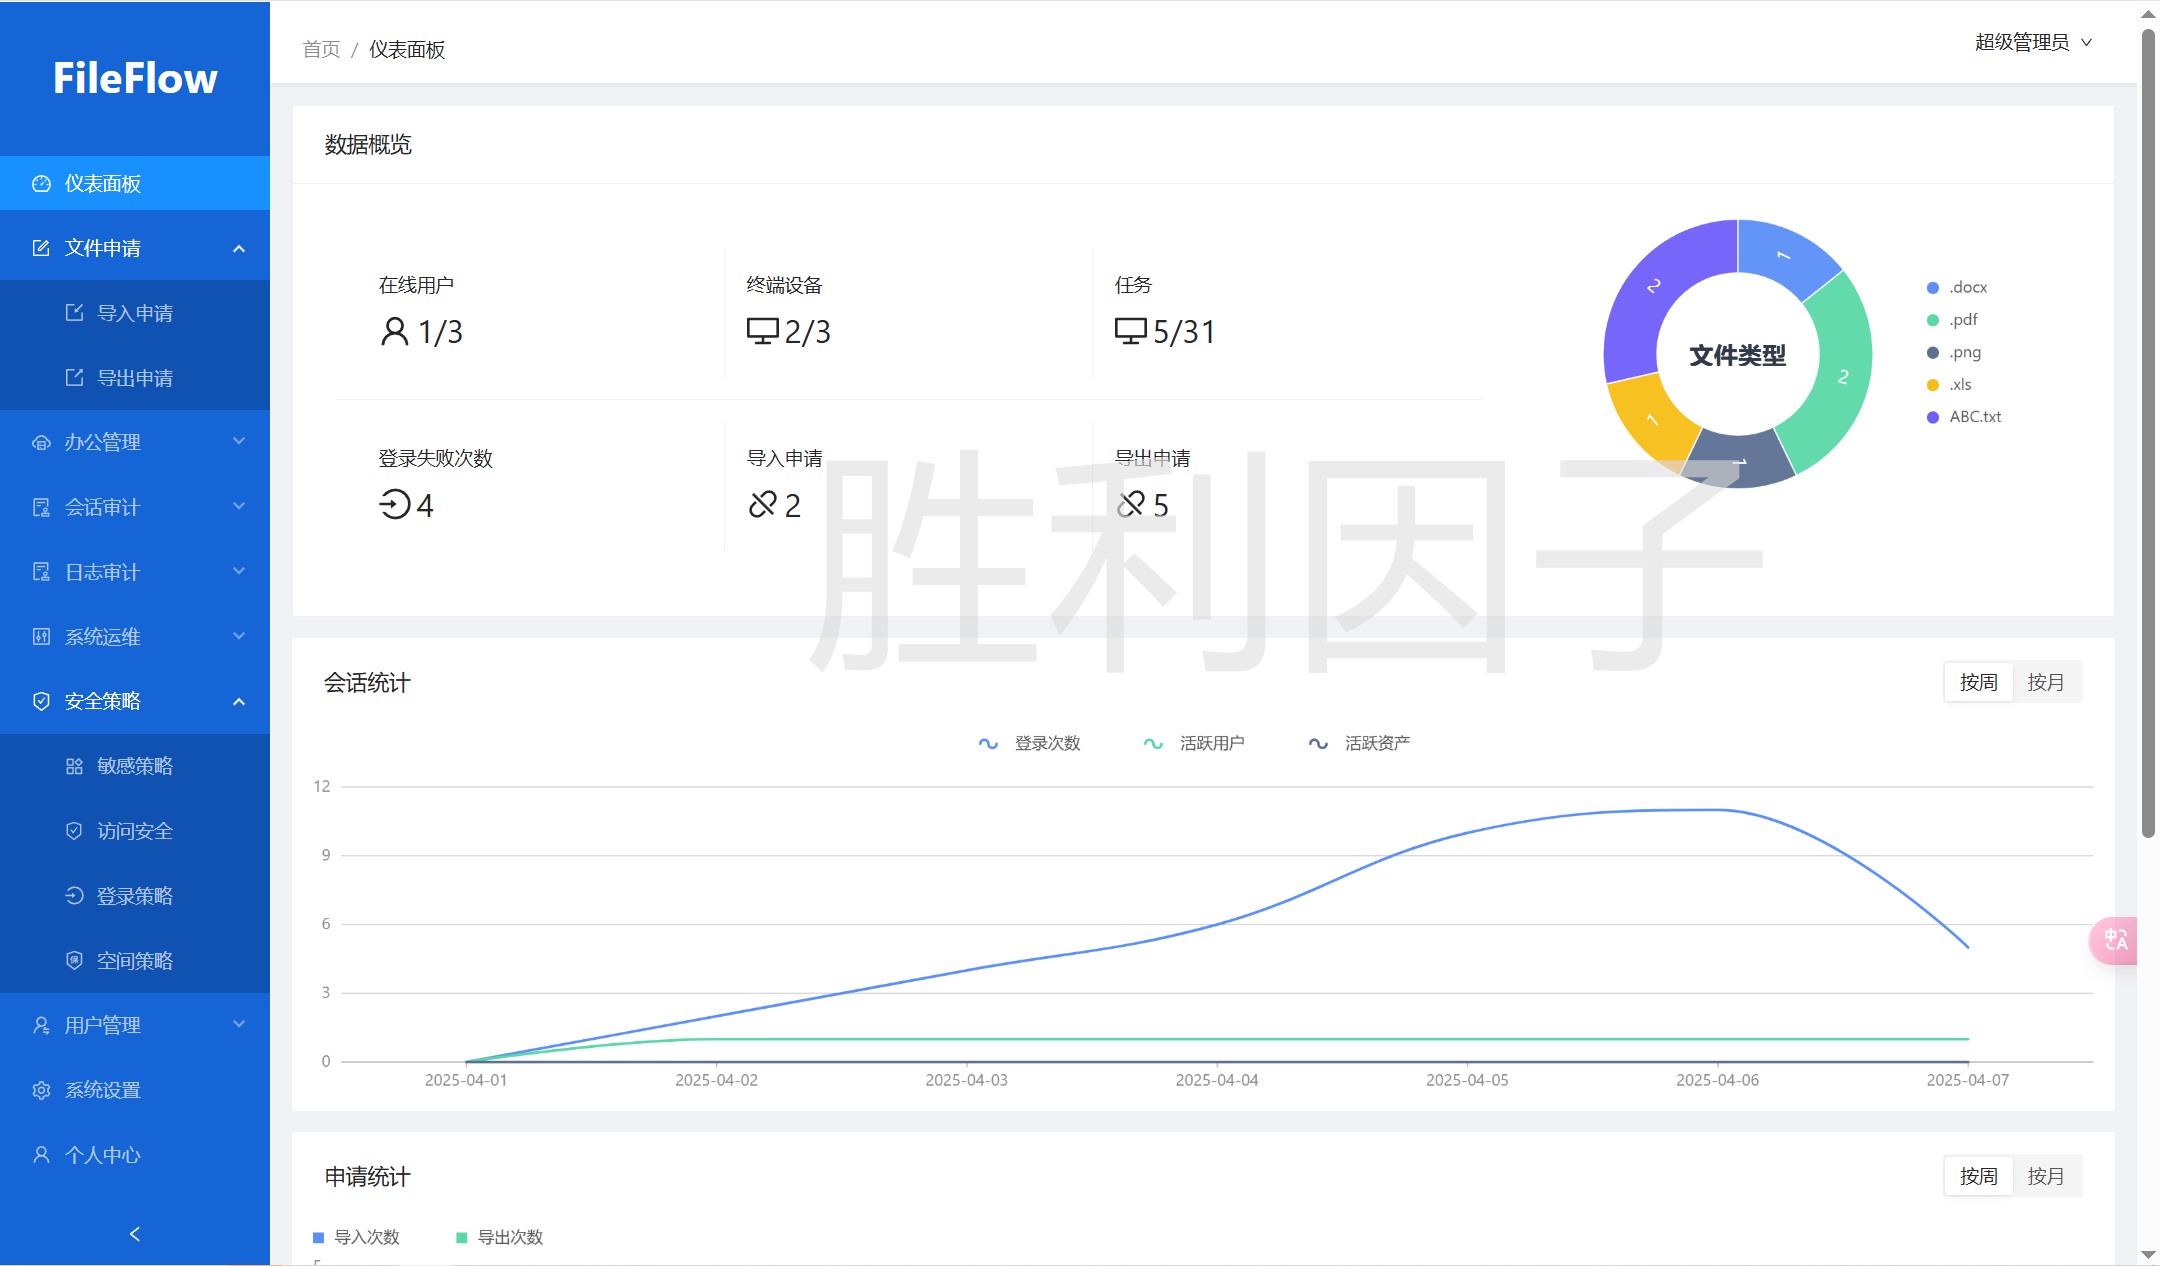Open 导入申请 submenu item
Screen dimensions: 2160x1266
tap(135, 313)
